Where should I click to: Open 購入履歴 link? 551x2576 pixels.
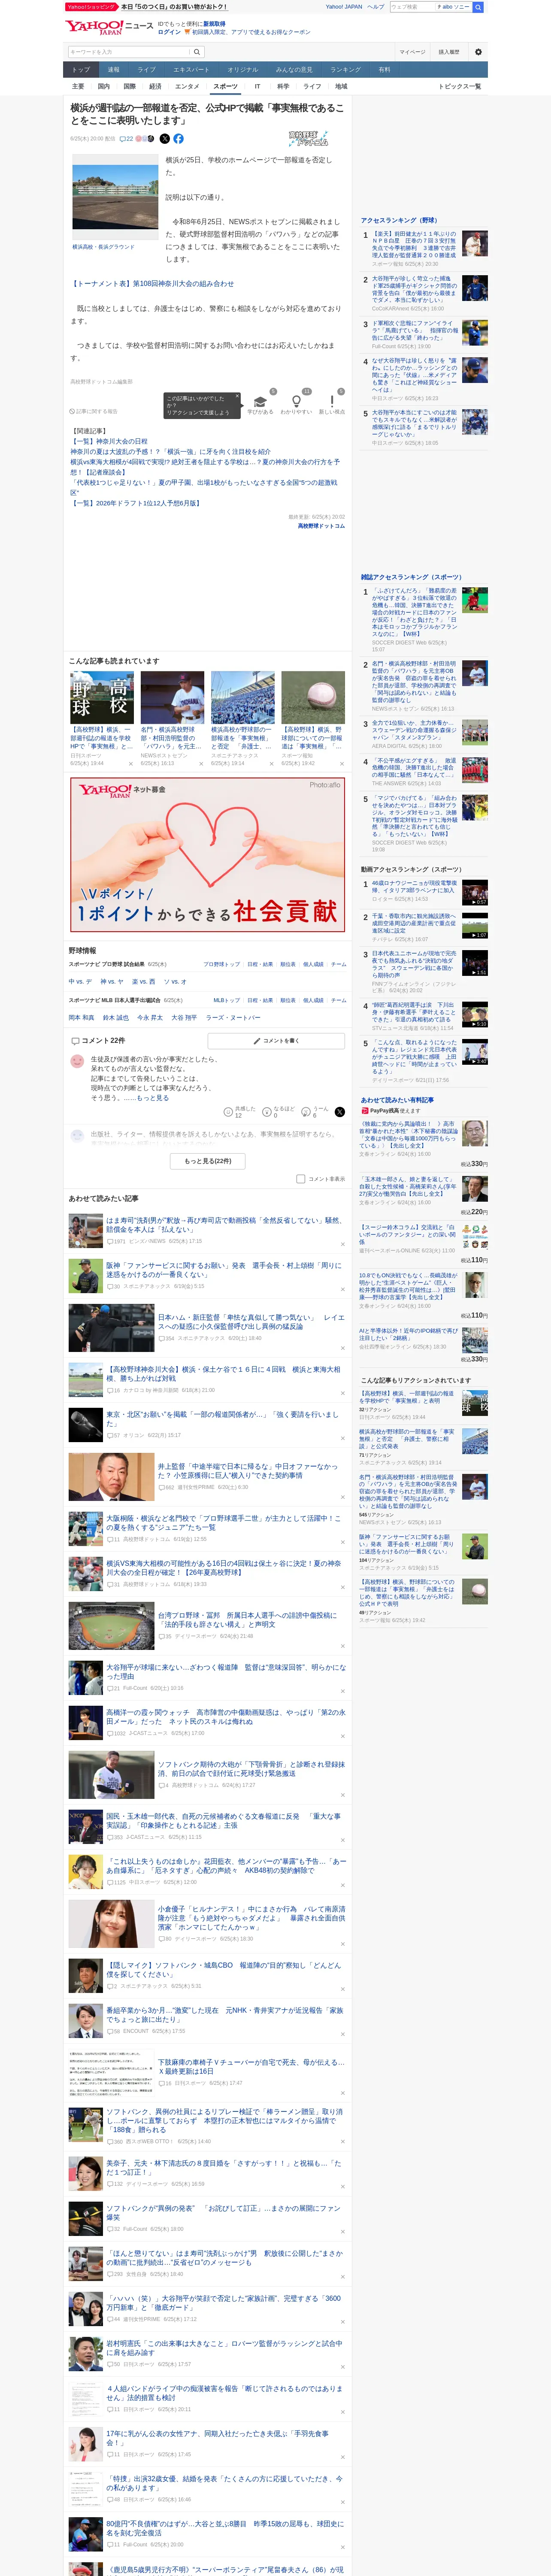pyautogui.click(x=449, y=52)
